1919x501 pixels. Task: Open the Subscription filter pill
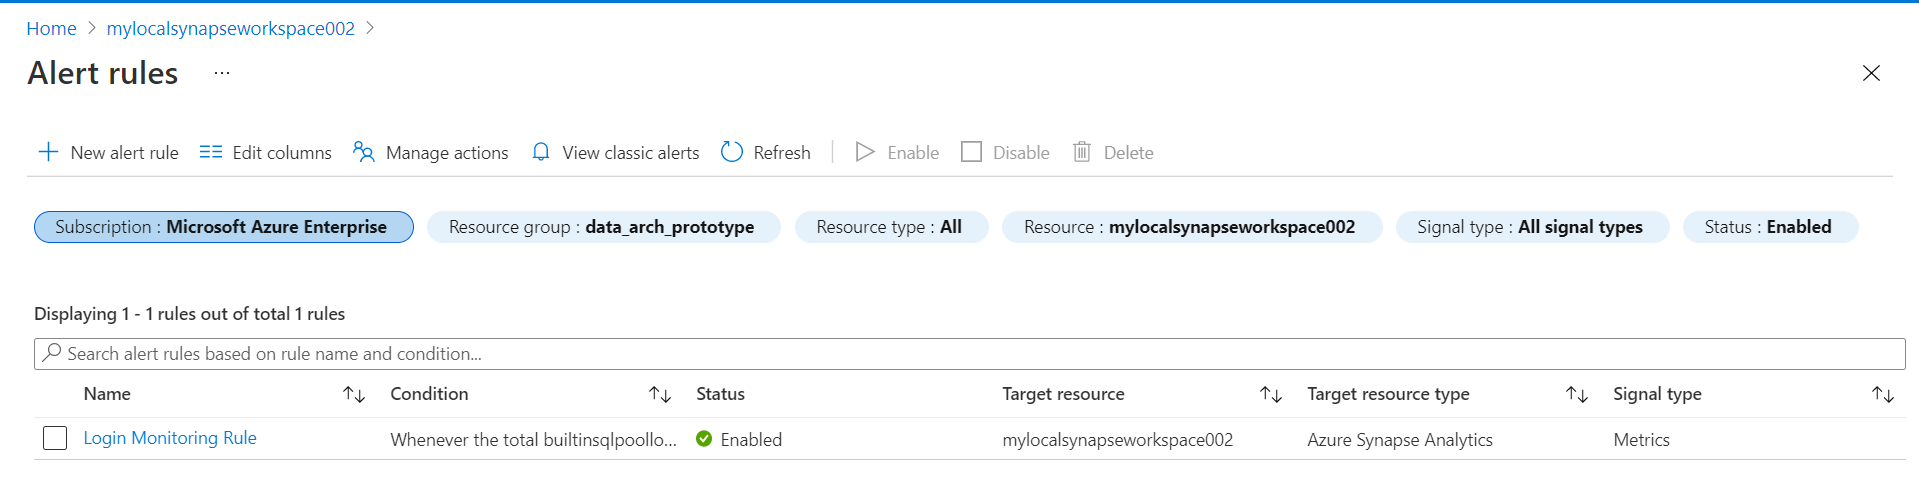point(223,227)
